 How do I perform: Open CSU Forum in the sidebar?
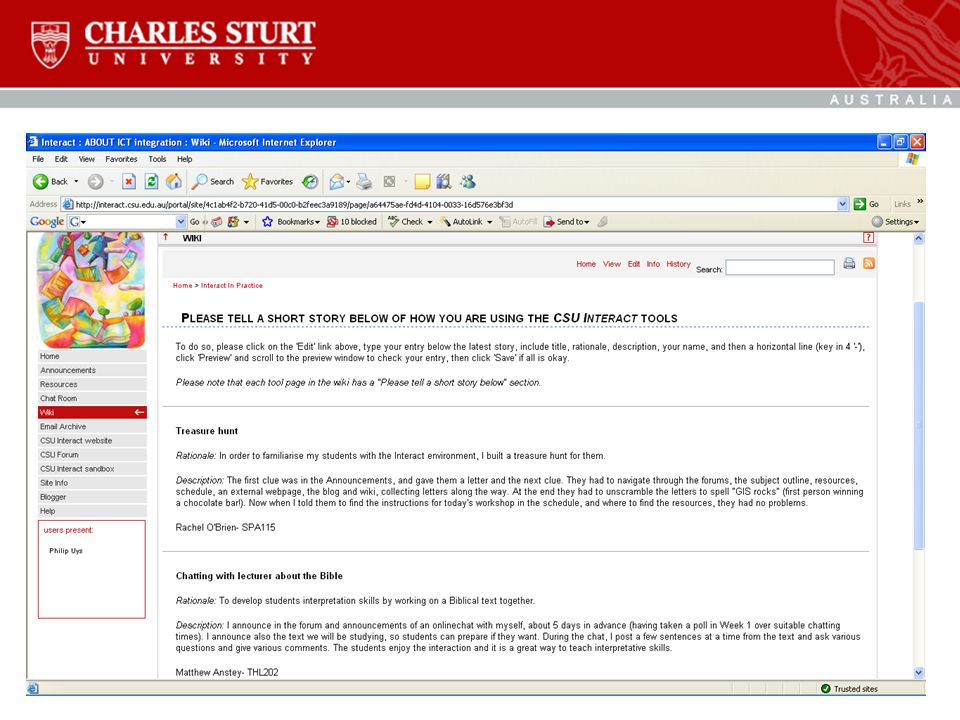click(x=92, y=455)
